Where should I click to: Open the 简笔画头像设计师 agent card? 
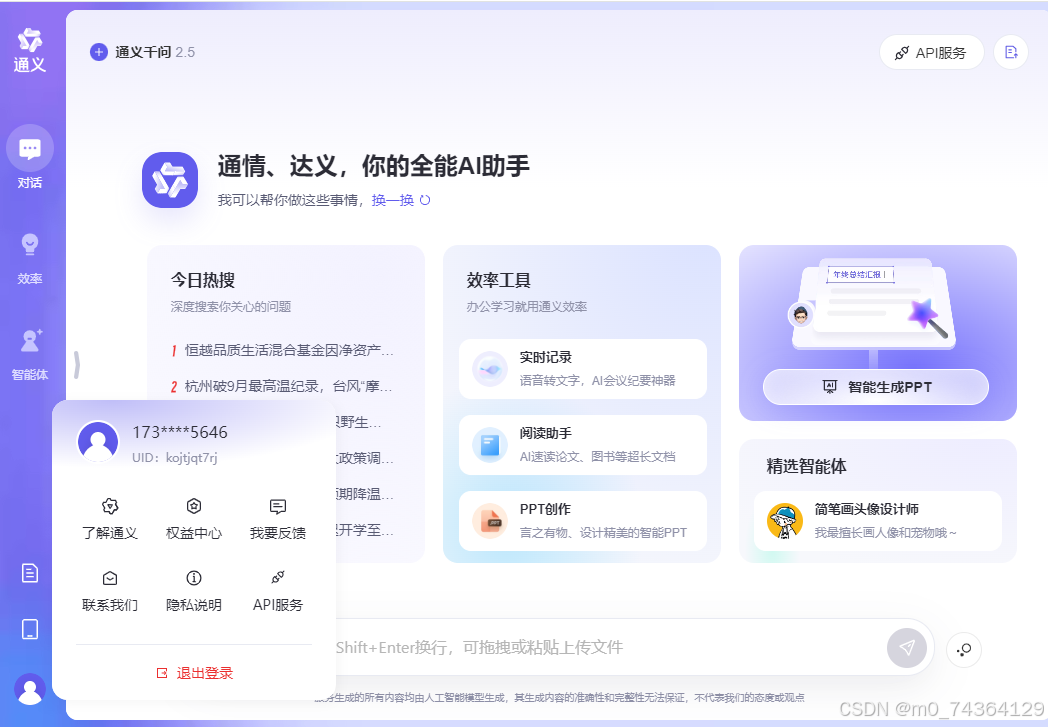[878, 521]
